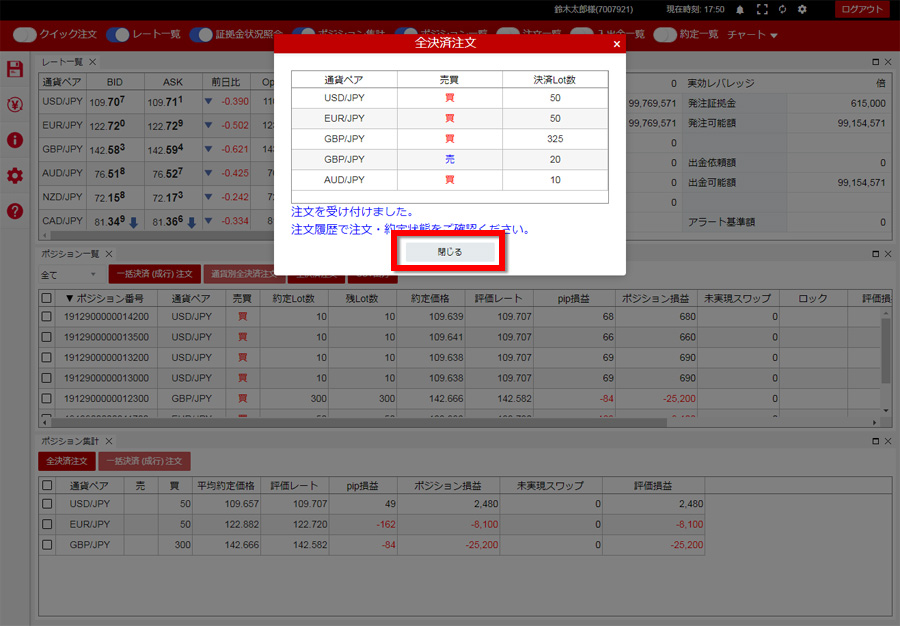
Task: Check the box for position 1912900000013500
Action: (x=46, y=337)
